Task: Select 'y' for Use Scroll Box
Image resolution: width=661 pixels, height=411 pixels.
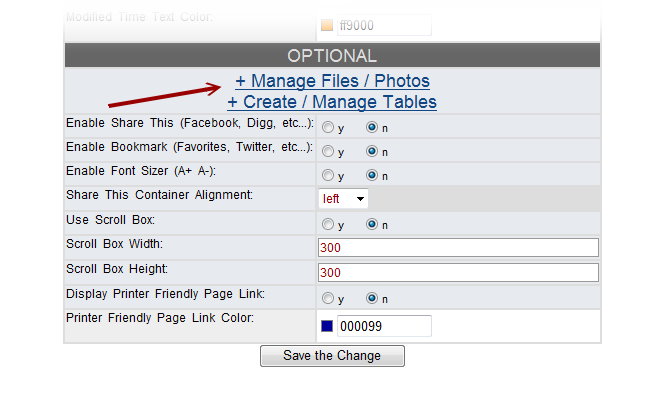Action: coord(328,224)
